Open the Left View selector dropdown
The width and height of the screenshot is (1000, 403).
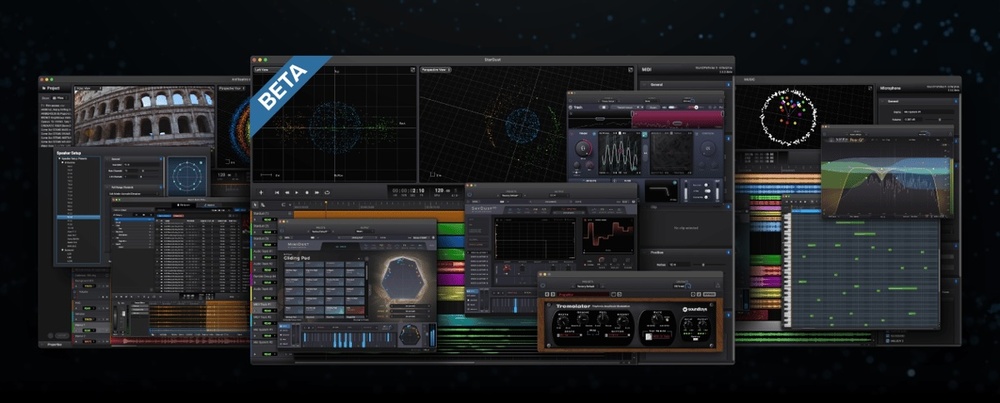[x=263, y=71]
